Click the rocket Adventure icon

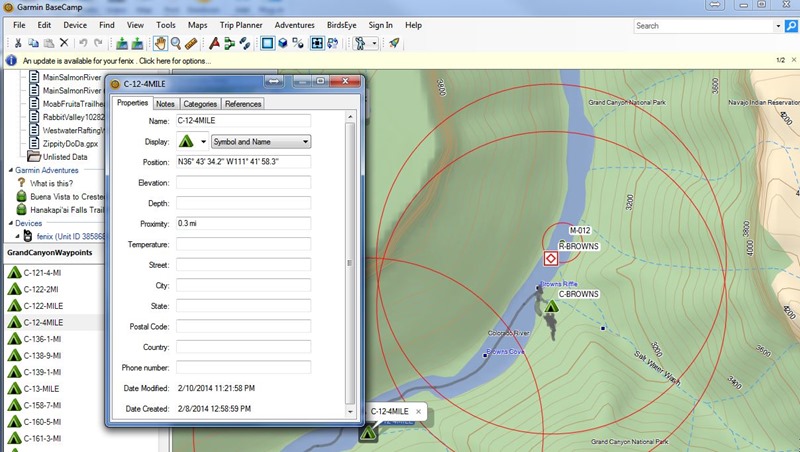tap(394, 43)
